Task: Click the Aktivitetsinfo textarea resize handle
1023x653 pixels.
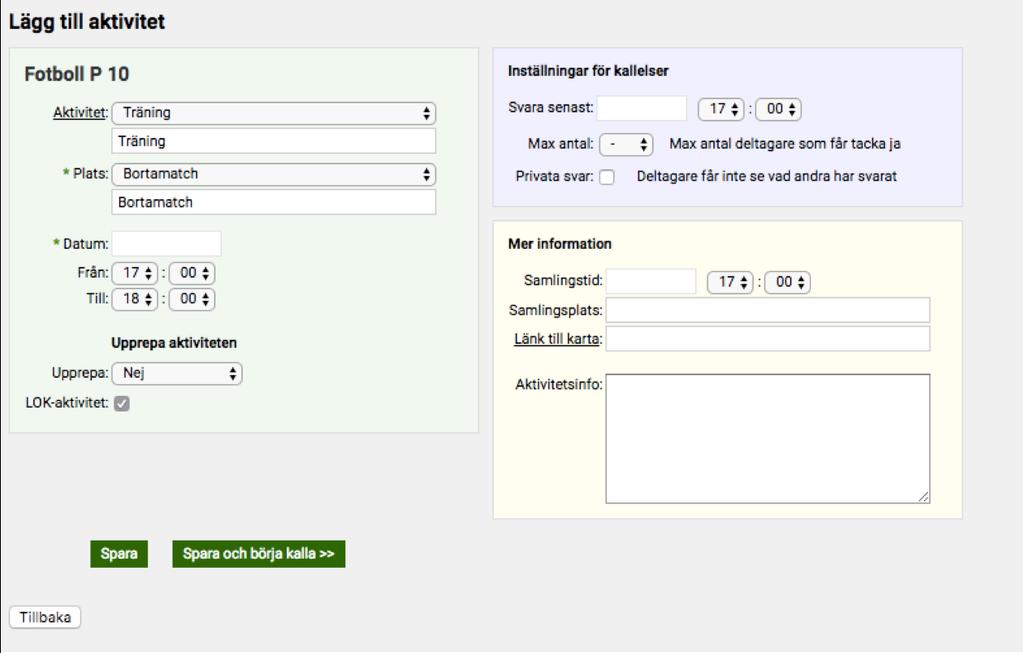Action: (923, 496)
